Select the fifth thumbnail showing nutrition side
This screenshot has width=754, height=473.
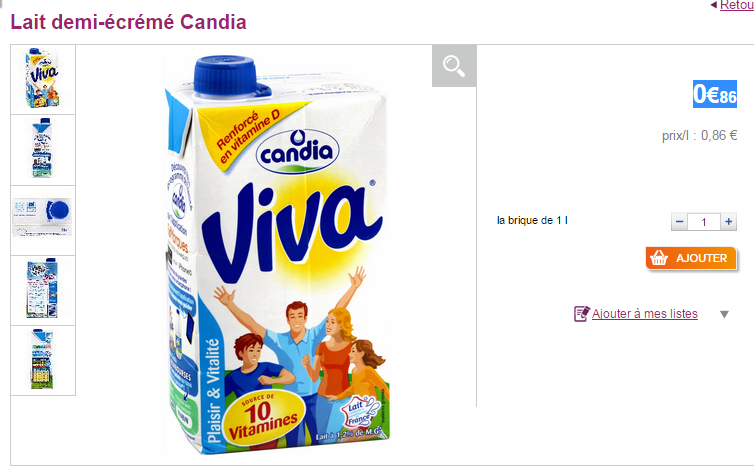(x=43, y=361)
